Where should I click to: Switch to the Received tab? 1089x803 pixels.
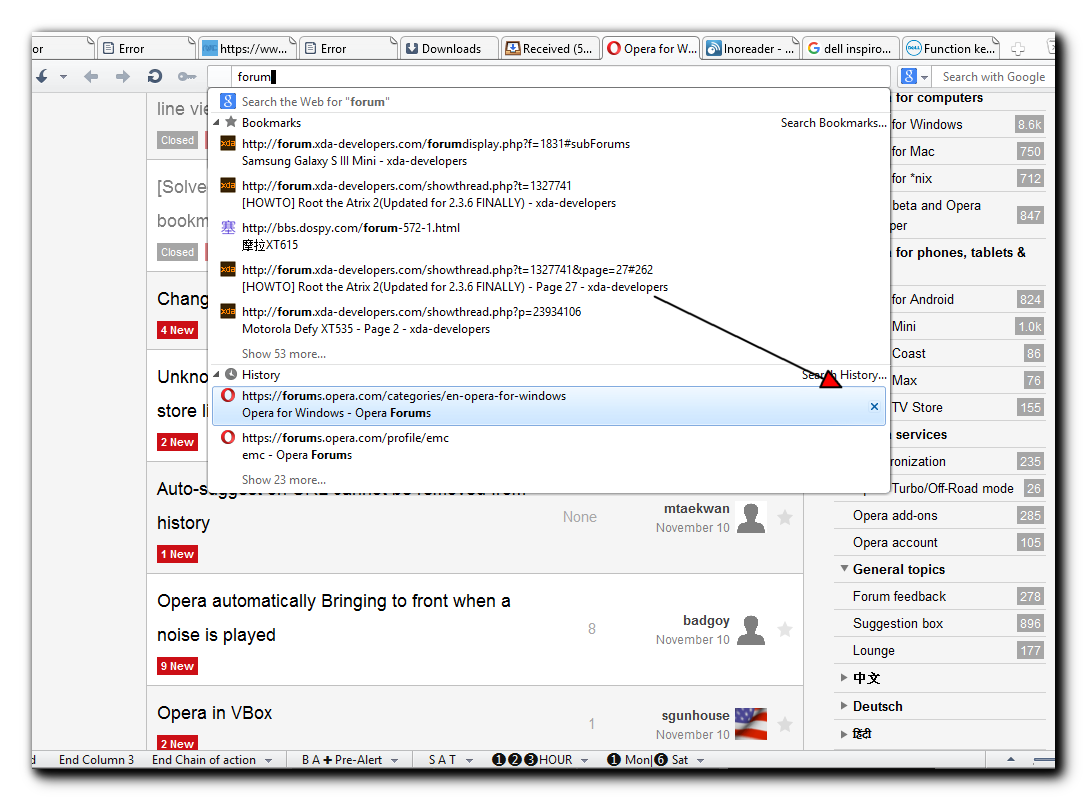550,49
